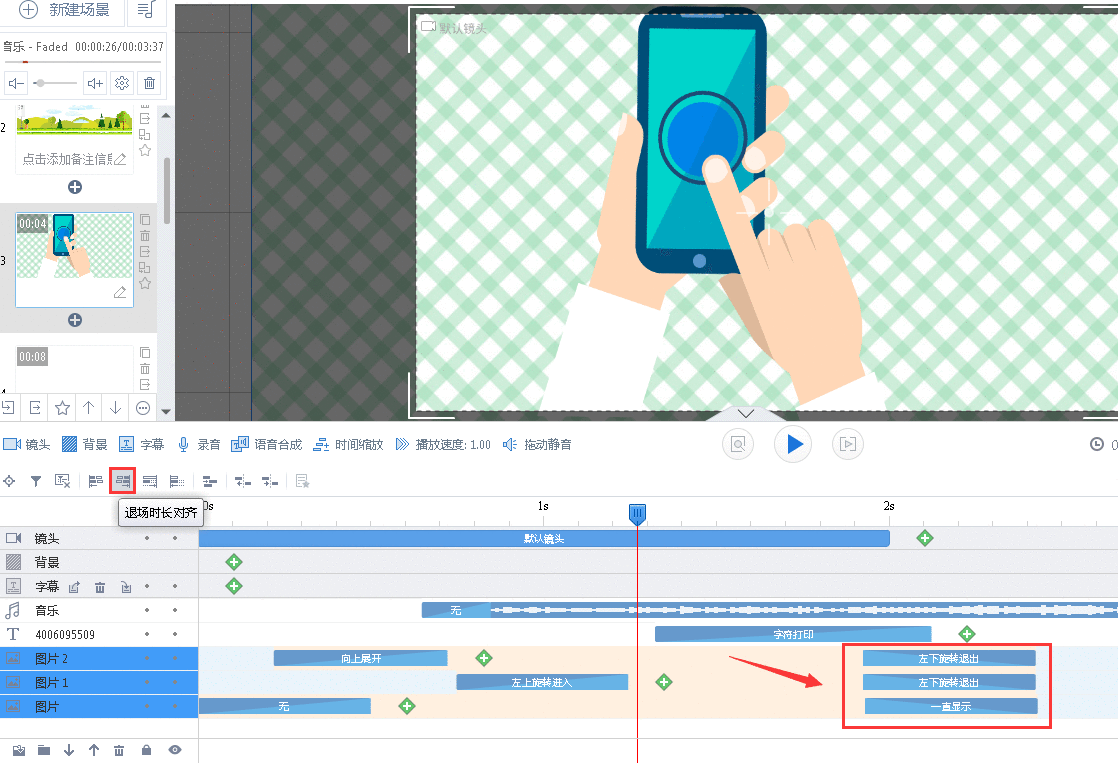This screenshot has width=1118, height=763.
Task: Collapse the canvas with the chevron below preview
Action: 745,413
